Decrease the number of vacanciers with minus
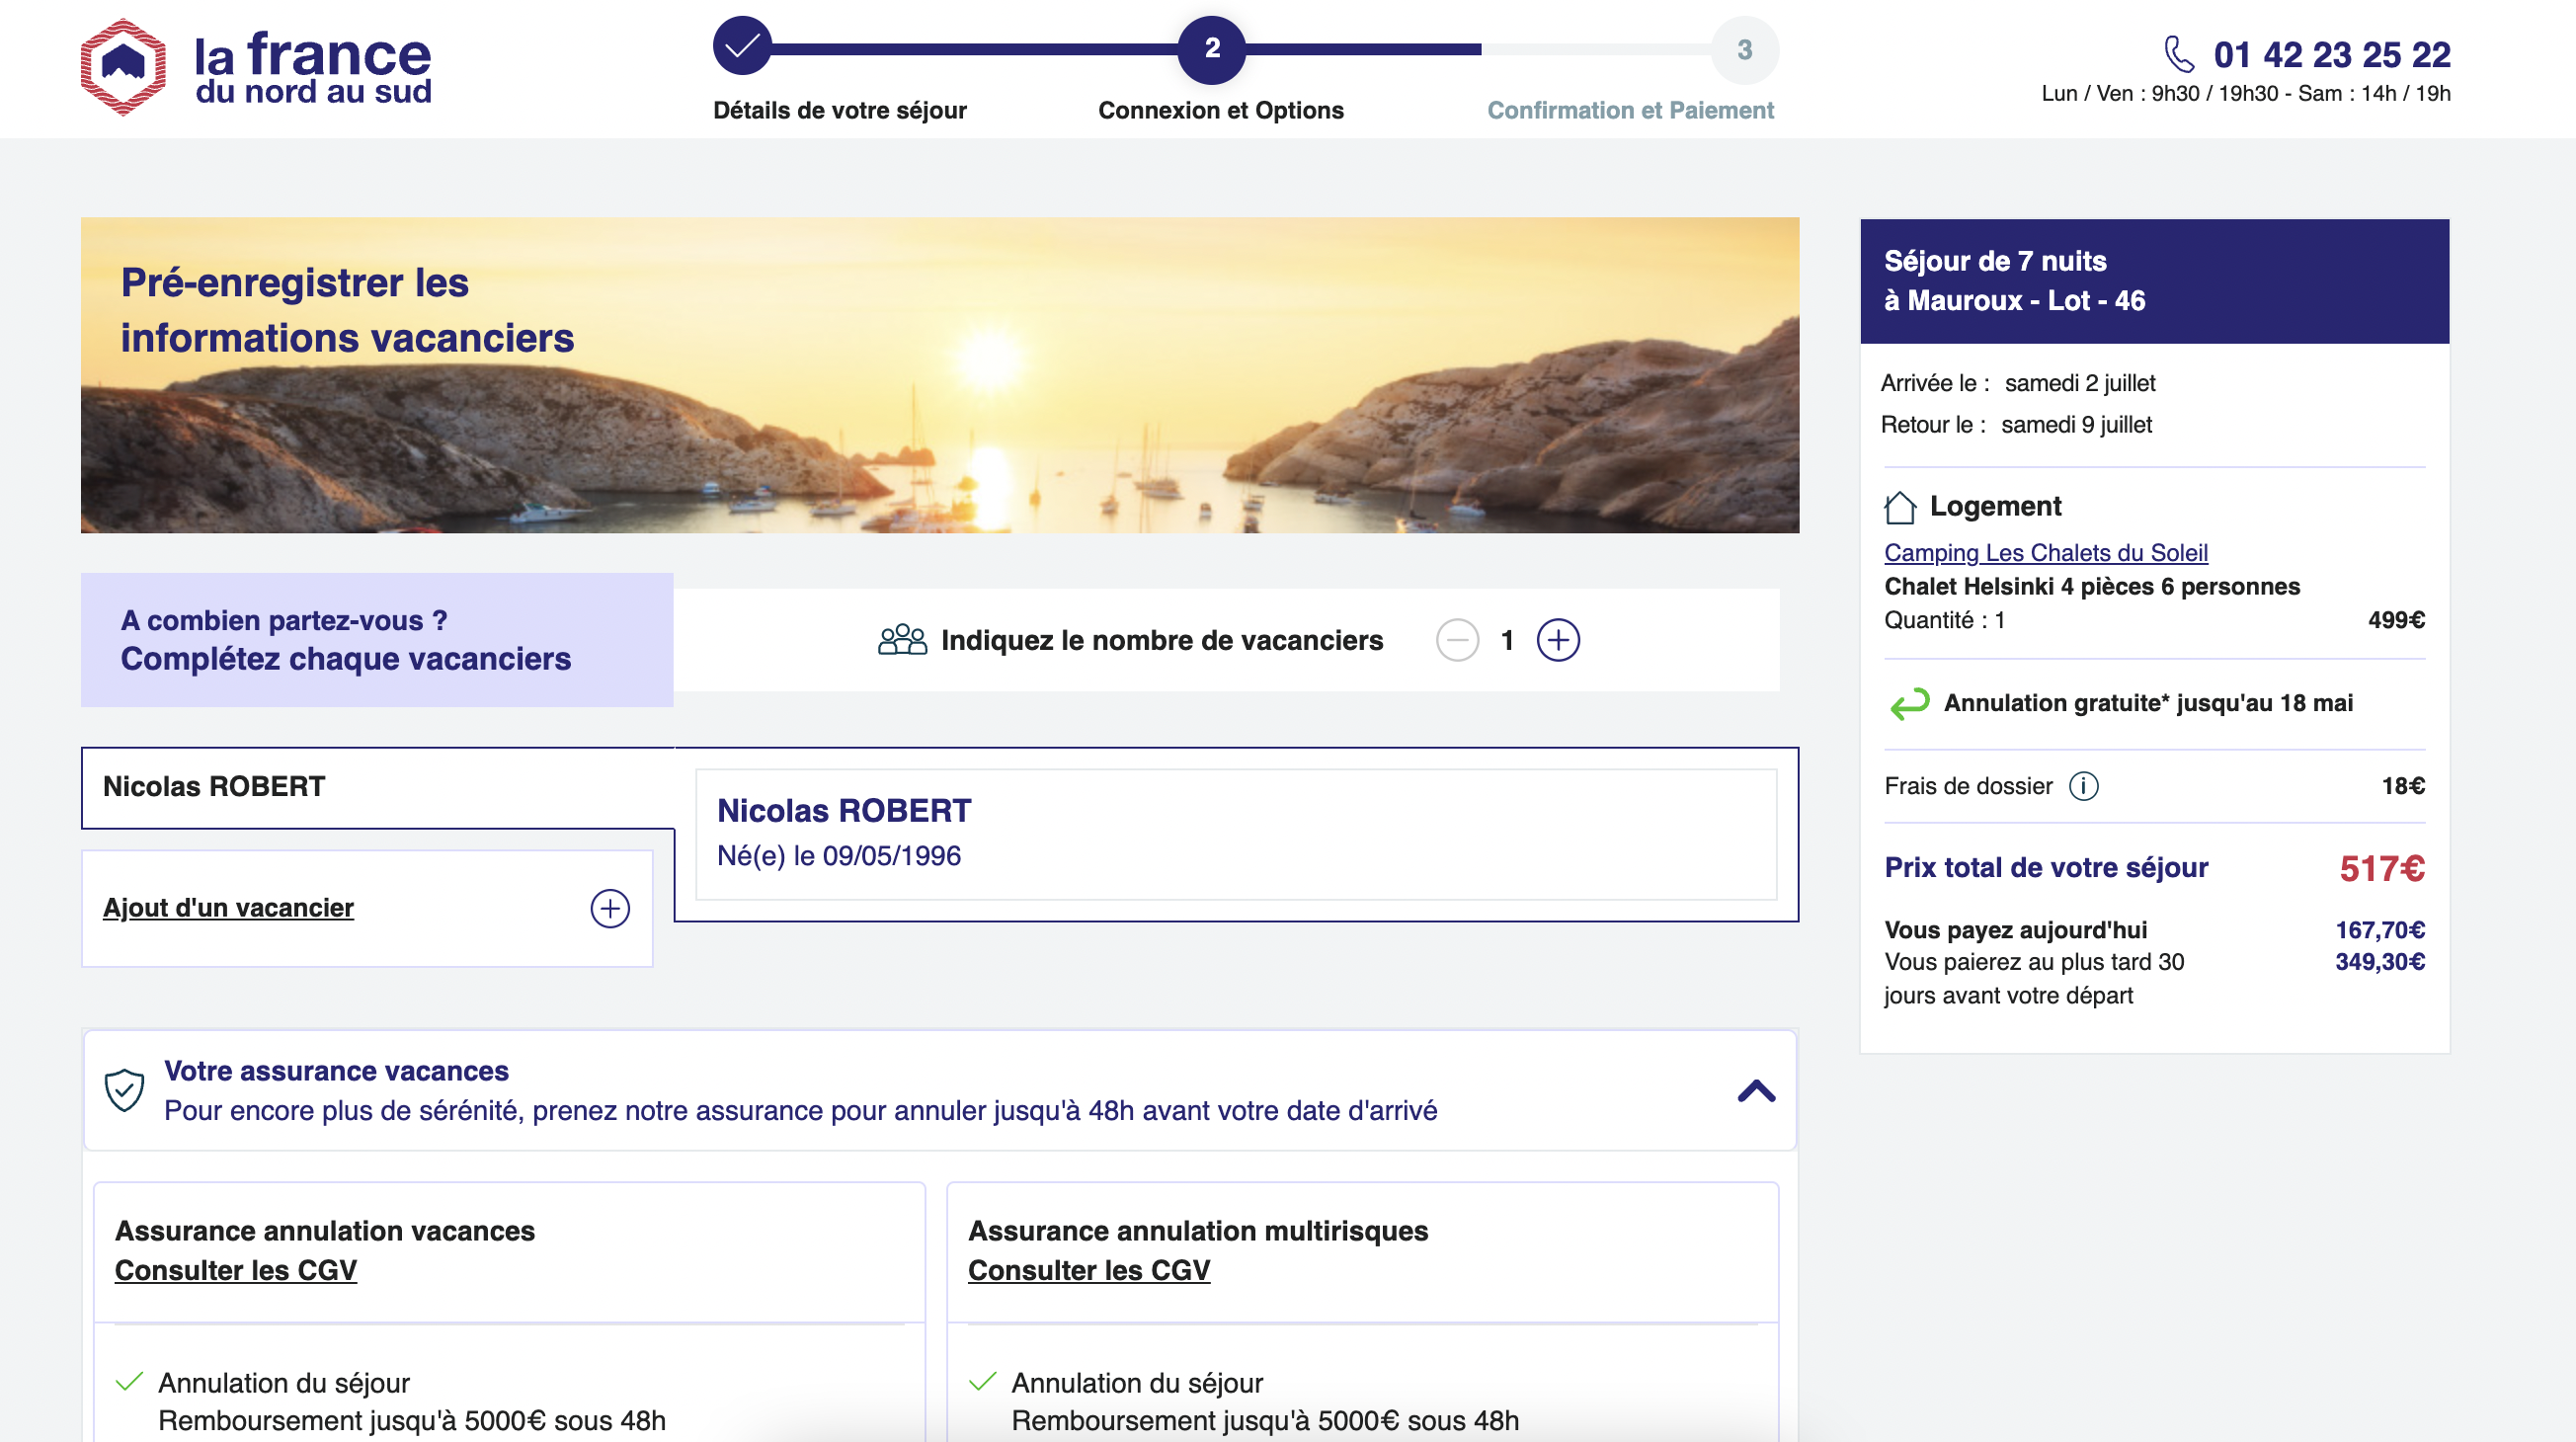 [1457, 640]
